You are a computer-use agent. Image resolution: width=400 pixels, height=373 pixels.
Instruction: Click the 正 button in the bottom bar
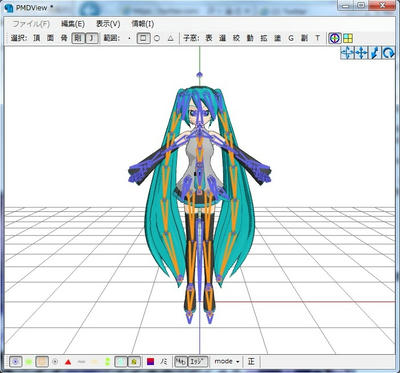(x=251, y=362)
